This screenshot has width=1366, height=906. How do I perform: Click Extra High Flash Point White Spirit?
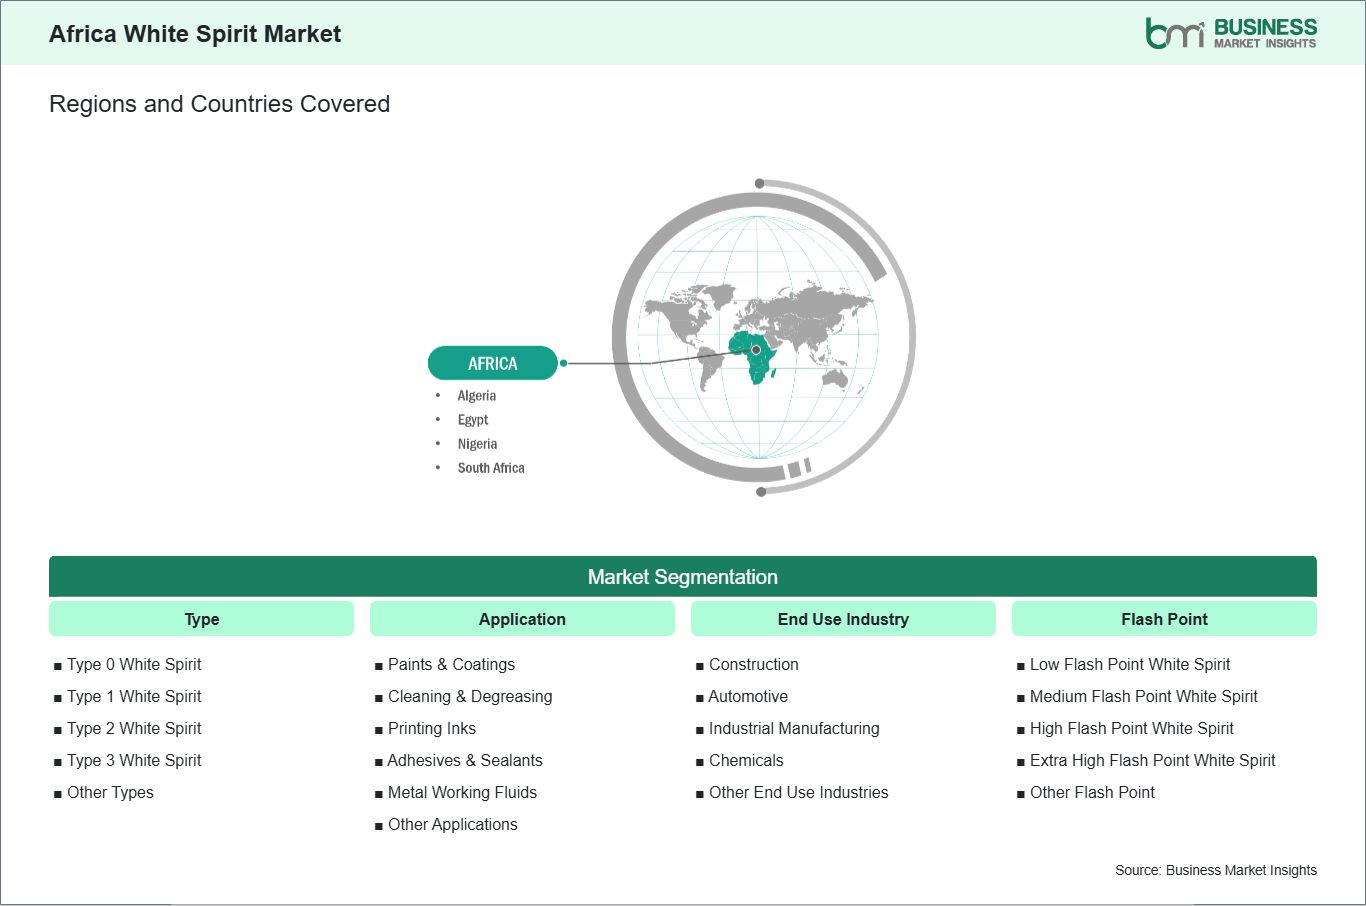(x=1153, y=760)
